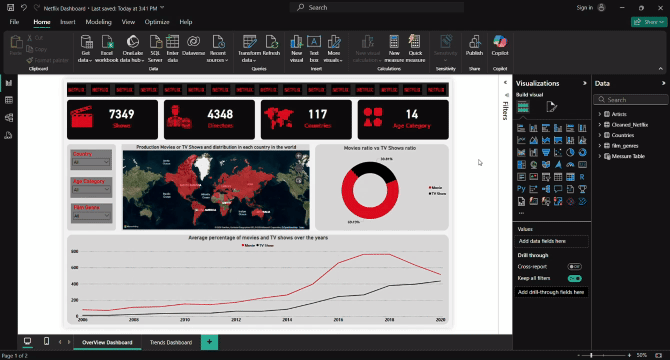Image resolution: width=670 pixels, height=360 pixels.
Task: Click the title bar Search field
Action: (x=376, y=8)
